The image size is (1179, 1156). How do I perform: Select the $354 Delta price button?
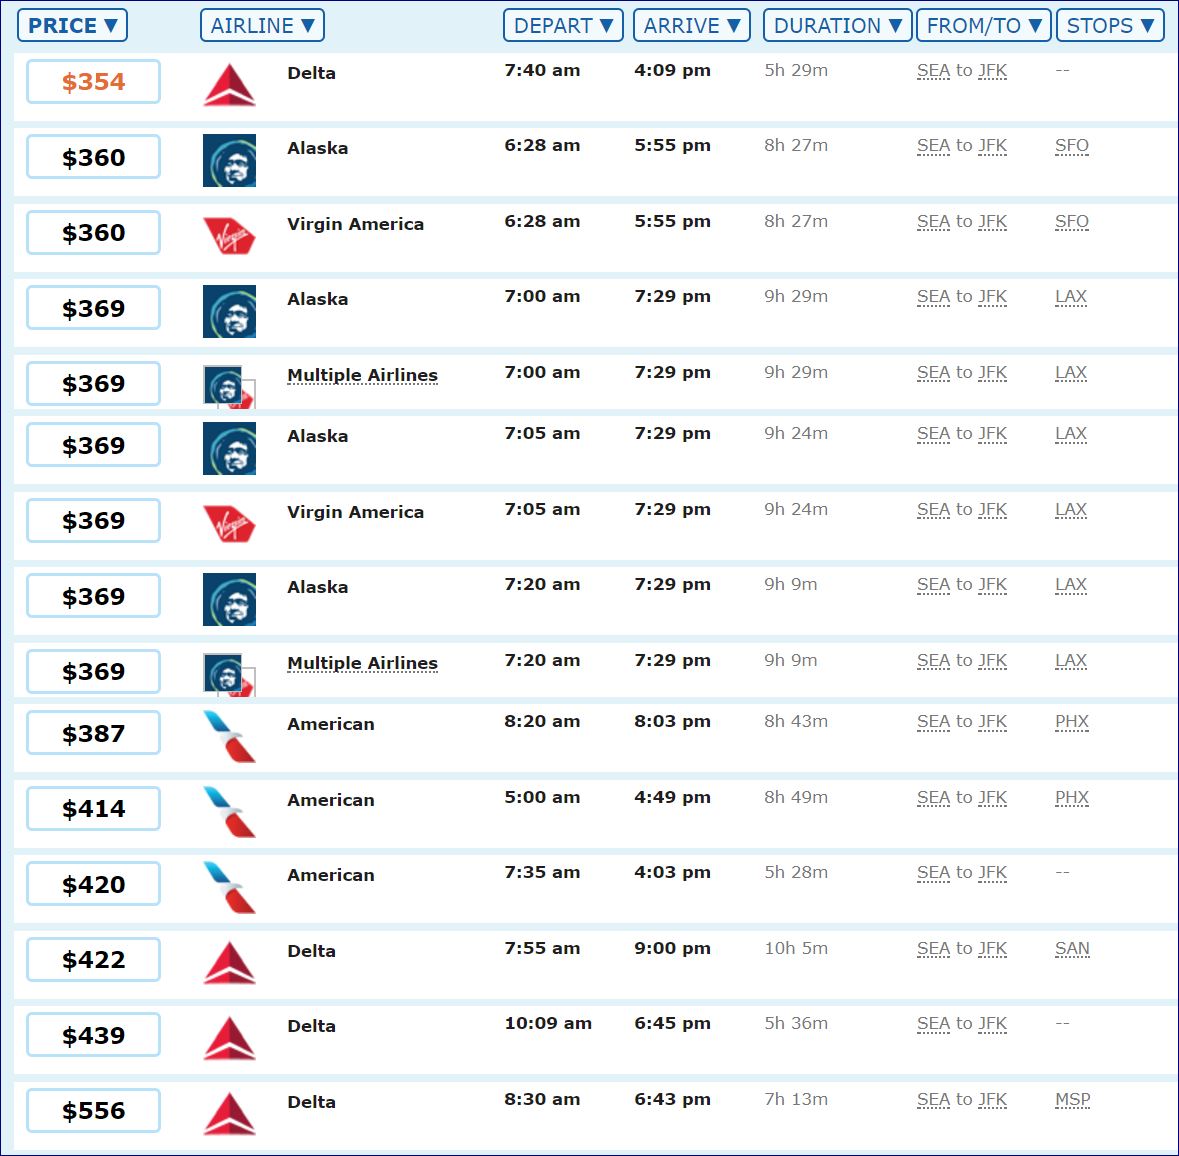(x=93, y=82)
